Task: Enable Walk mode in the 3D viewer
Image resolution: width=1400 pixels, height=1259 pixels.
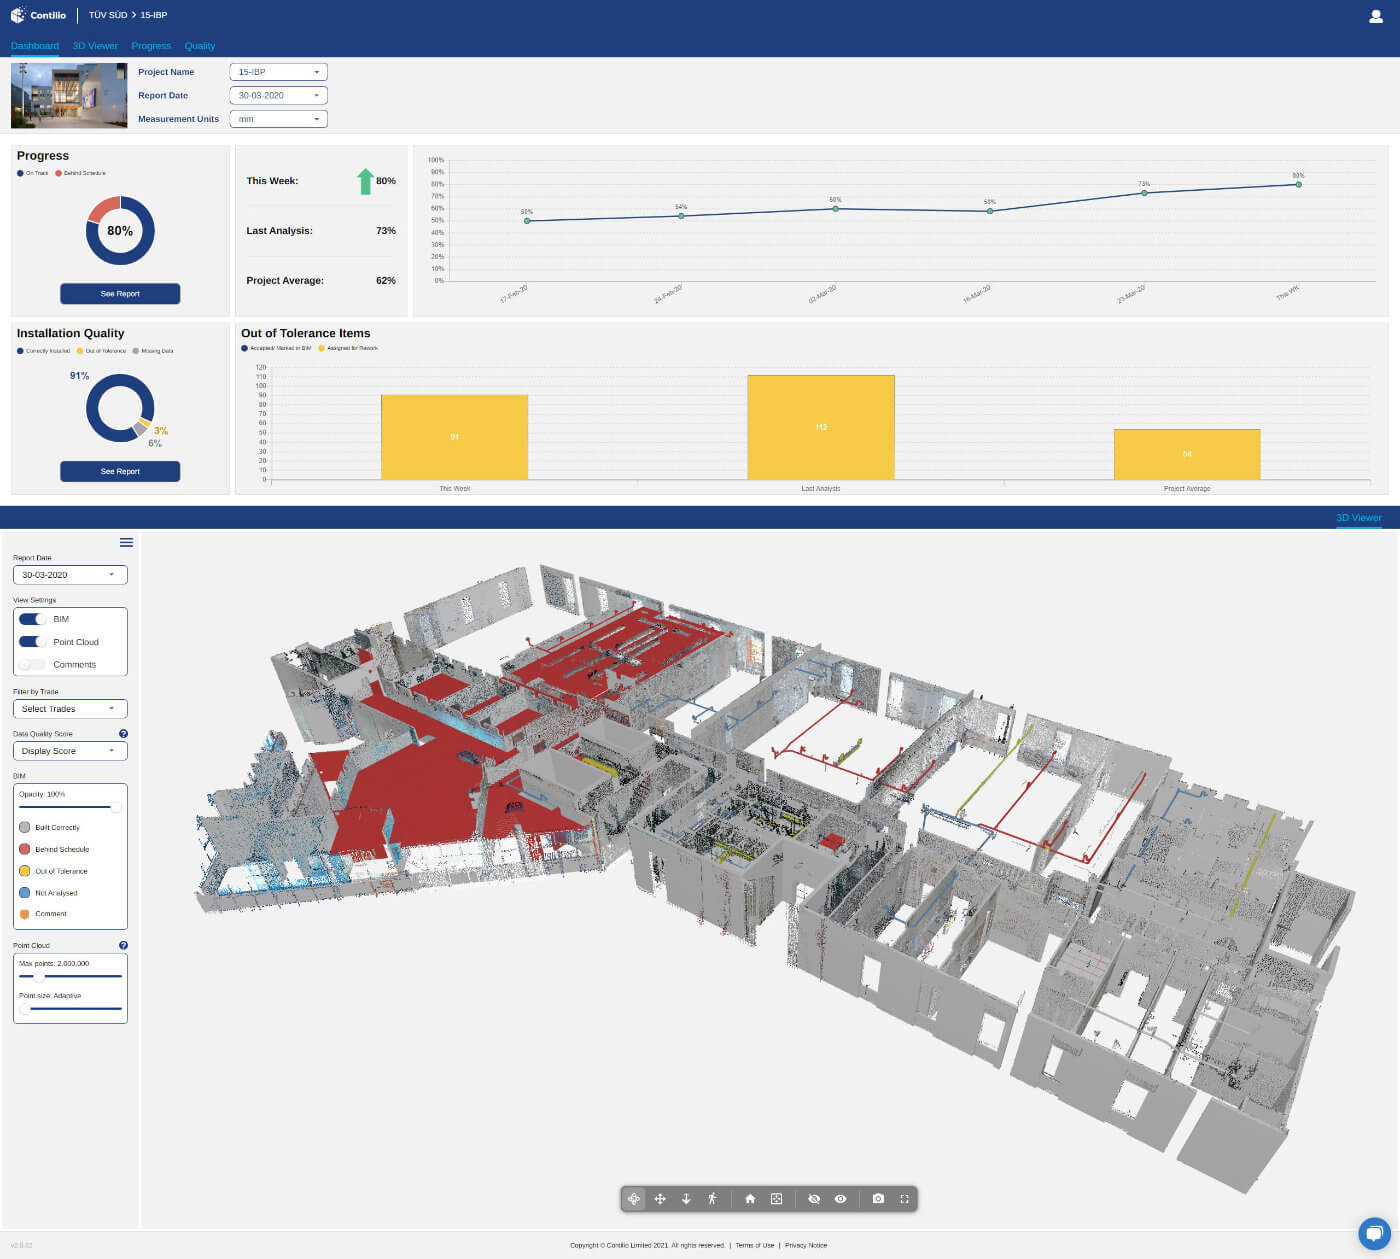Action: [x=712, y=1198]
